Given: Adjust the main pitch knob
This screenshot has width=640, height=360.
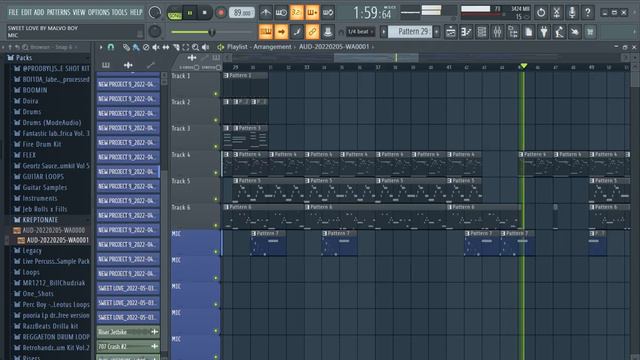Looking at the screenshot, I should (155, 31).
